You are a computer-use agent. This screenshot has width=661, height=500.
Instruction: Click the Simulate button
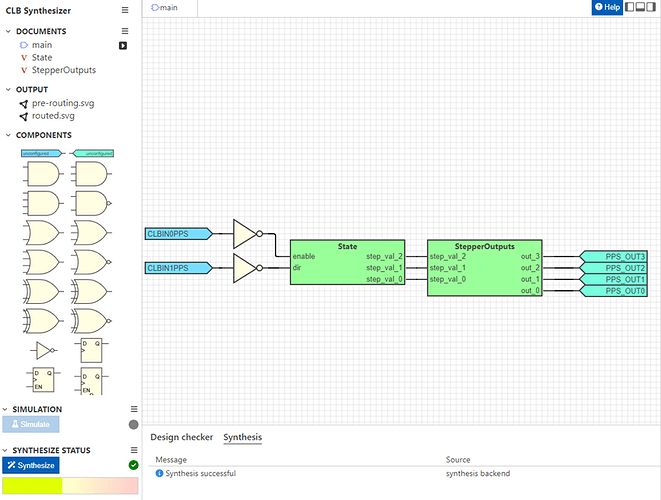(31, 425)
